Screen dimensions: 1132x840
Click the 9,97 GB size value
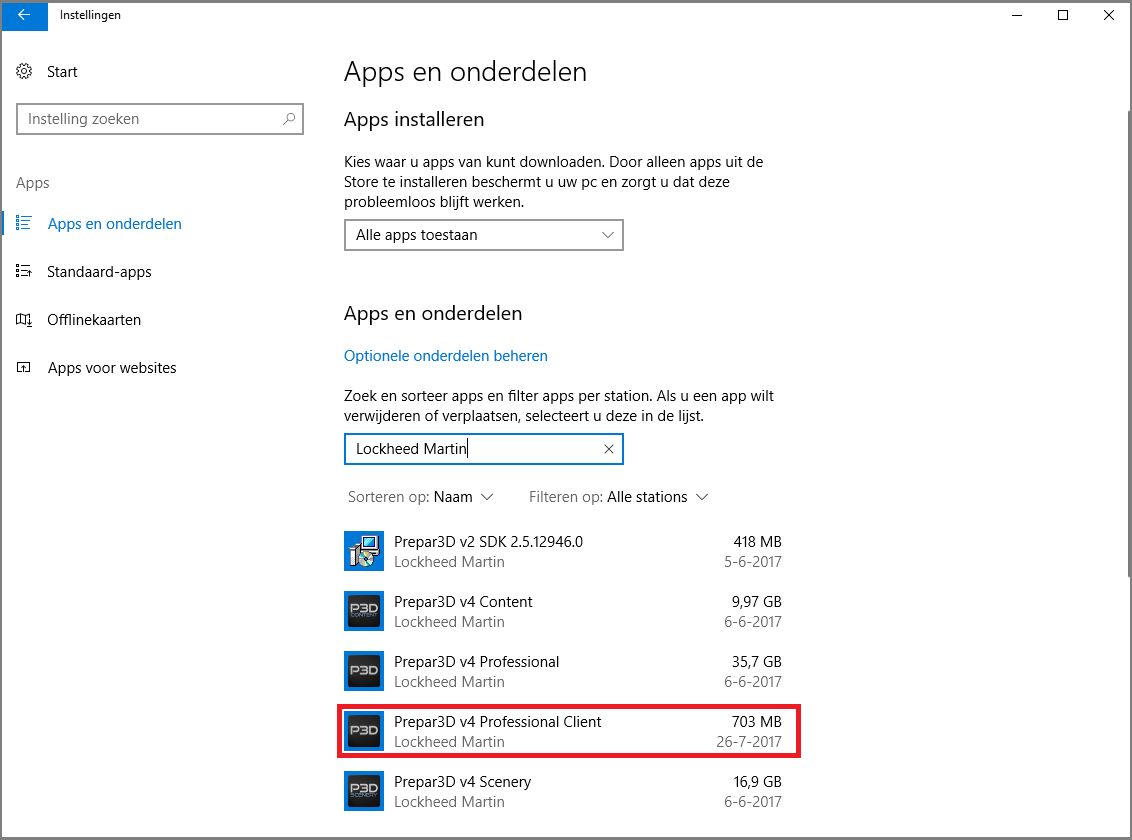click(757, 602)
